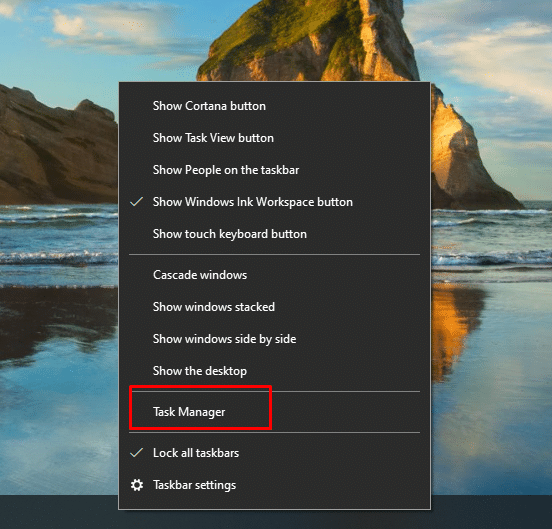Choose Cascade windows from the menu
The width and height of the screenshot is (552, 529).
pyautogui.click(x=274, y=275)
